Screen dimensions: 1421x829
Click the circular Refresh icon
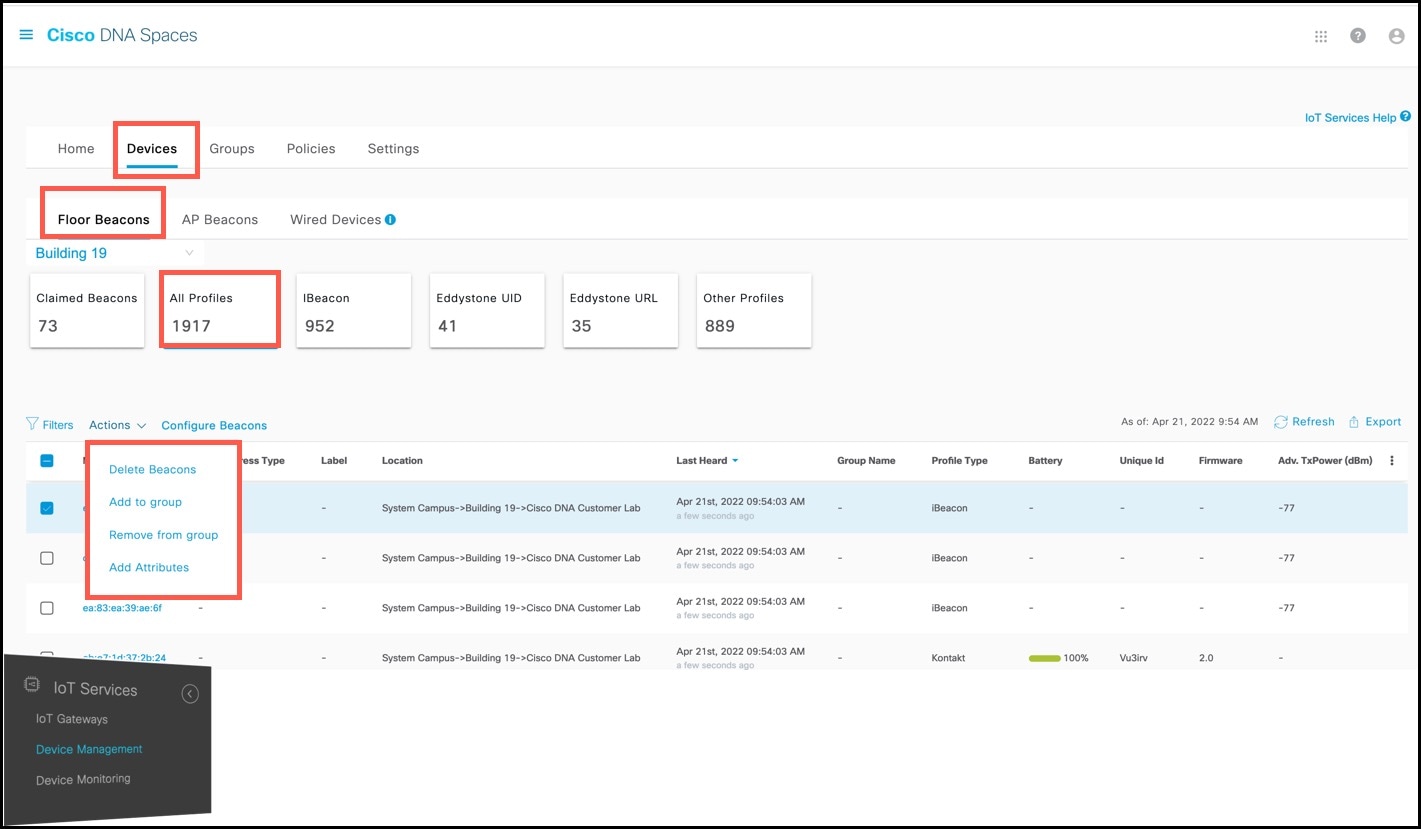(1280, 422)
